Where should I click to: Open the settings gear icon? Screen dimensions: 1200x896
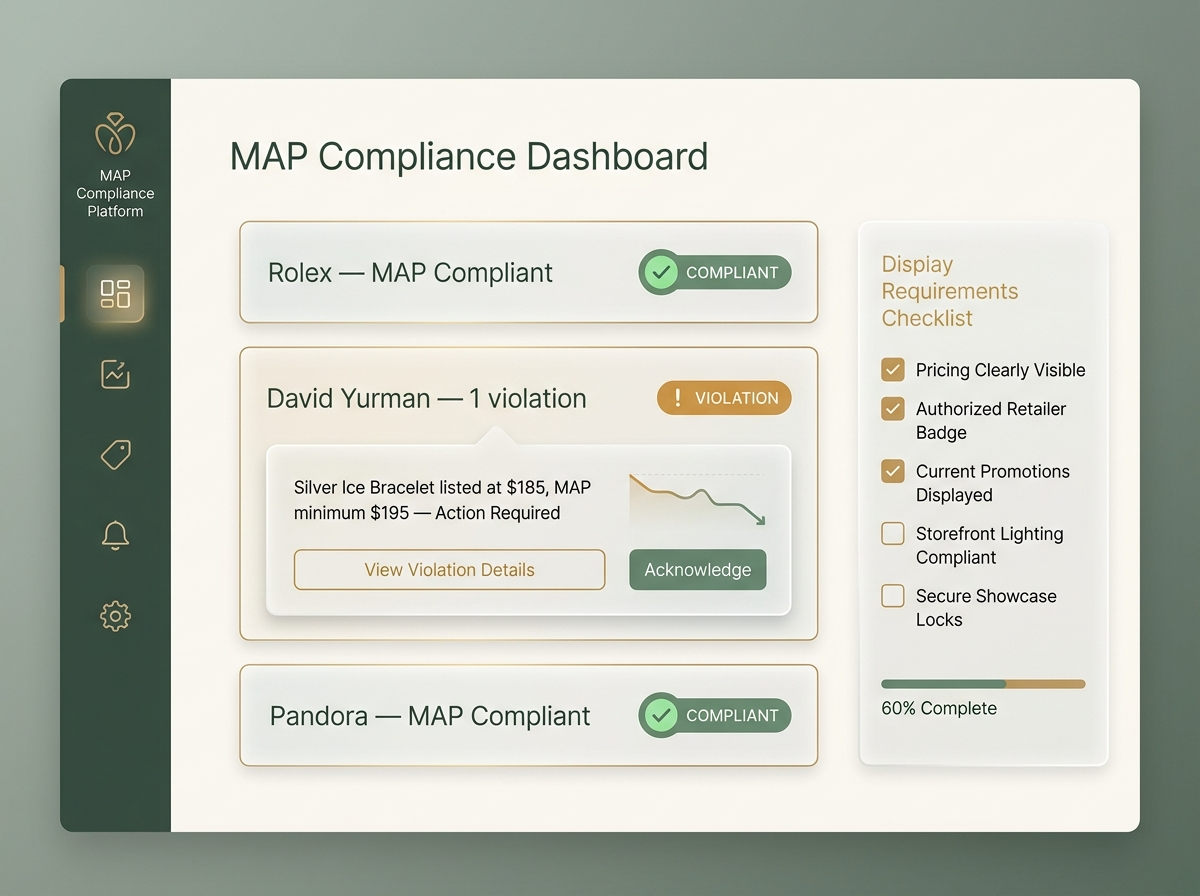point(115,615)
